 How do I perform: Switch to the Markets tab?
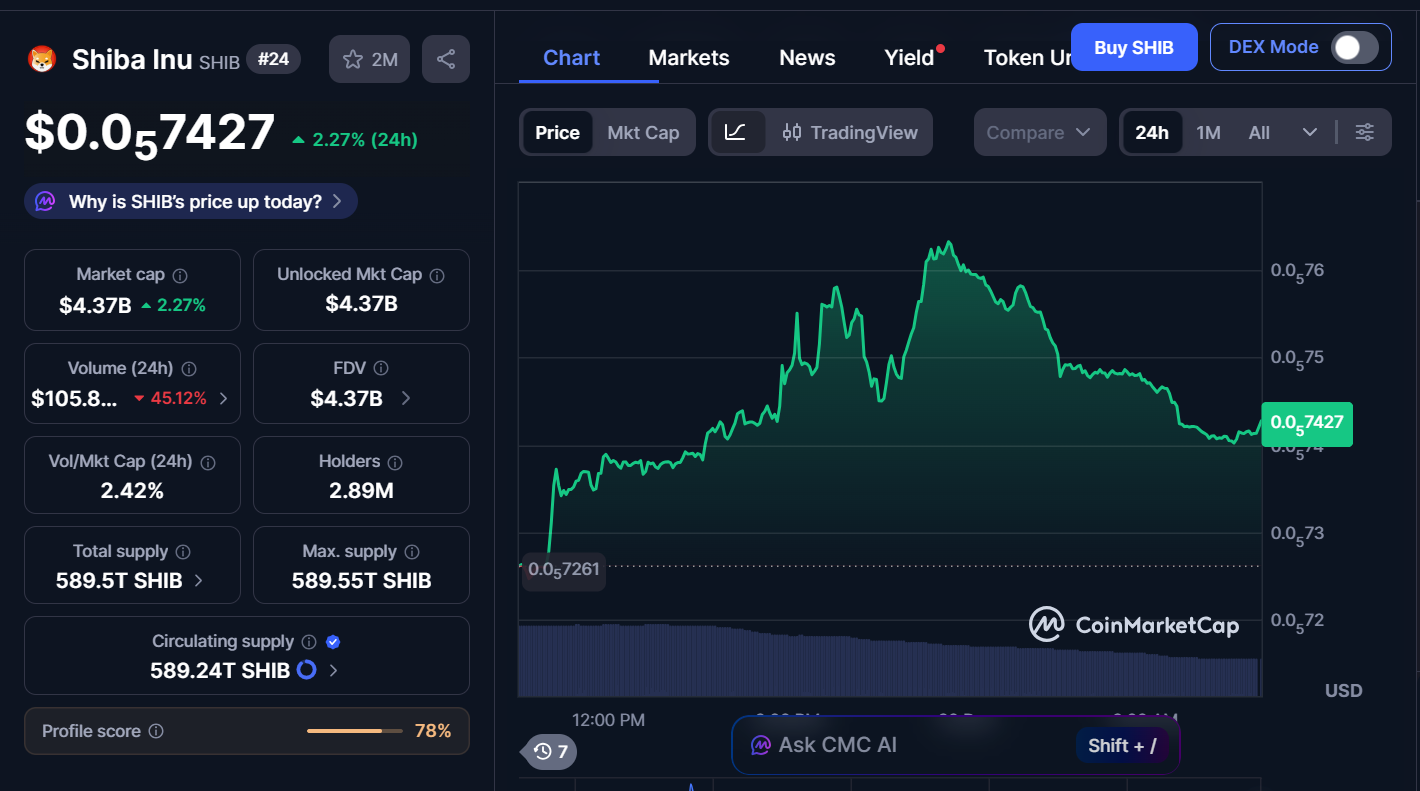pos(689,58)
